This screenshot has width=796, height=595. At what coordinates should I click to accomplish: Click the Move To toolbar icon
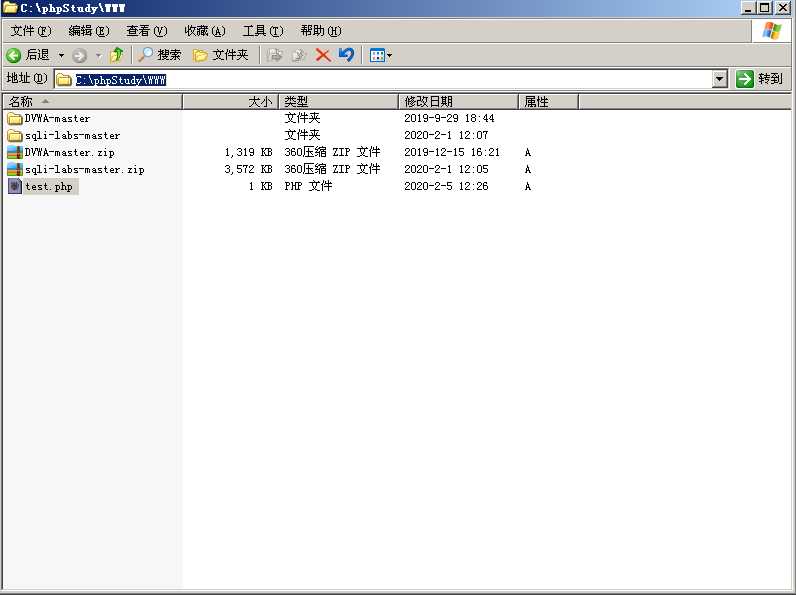click(x=275, y=55)
